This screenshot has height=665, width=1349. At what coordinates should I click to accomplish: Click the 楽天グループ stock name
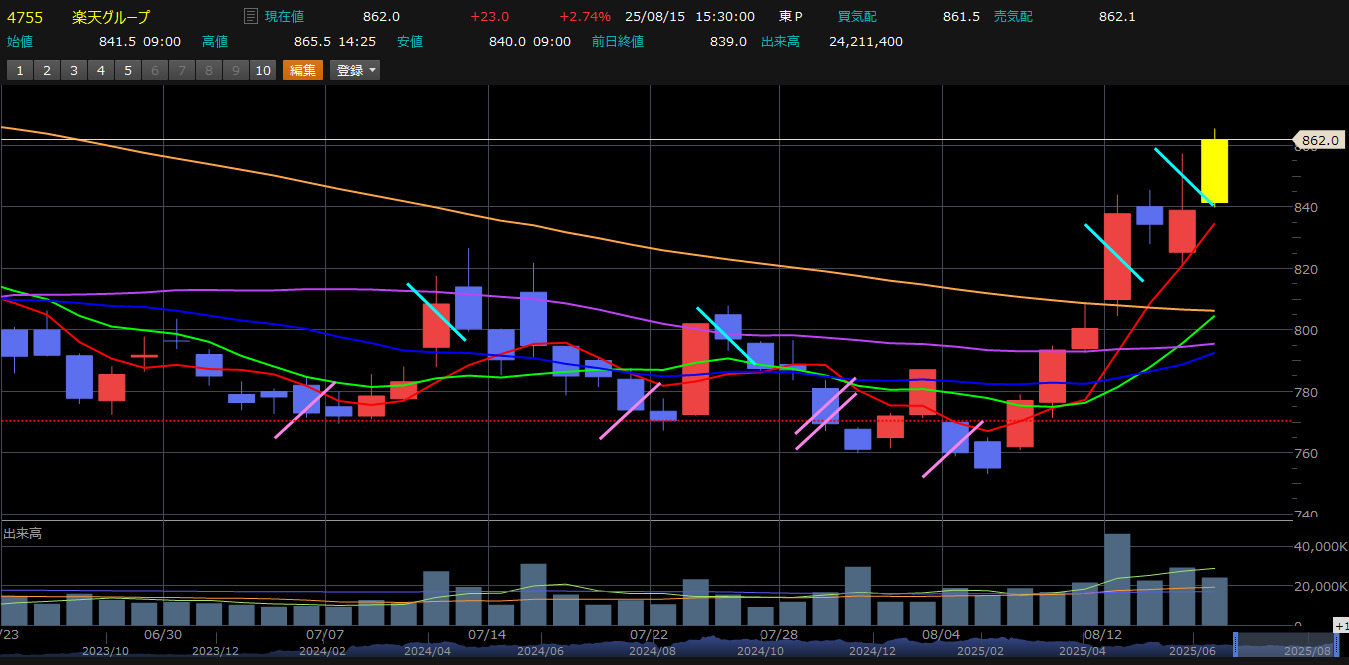pos(111,17)
